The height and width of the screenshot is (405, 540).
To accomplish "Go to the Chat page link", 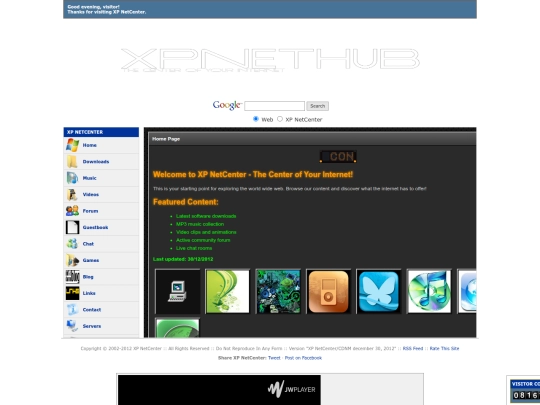I will click(88, 244).
